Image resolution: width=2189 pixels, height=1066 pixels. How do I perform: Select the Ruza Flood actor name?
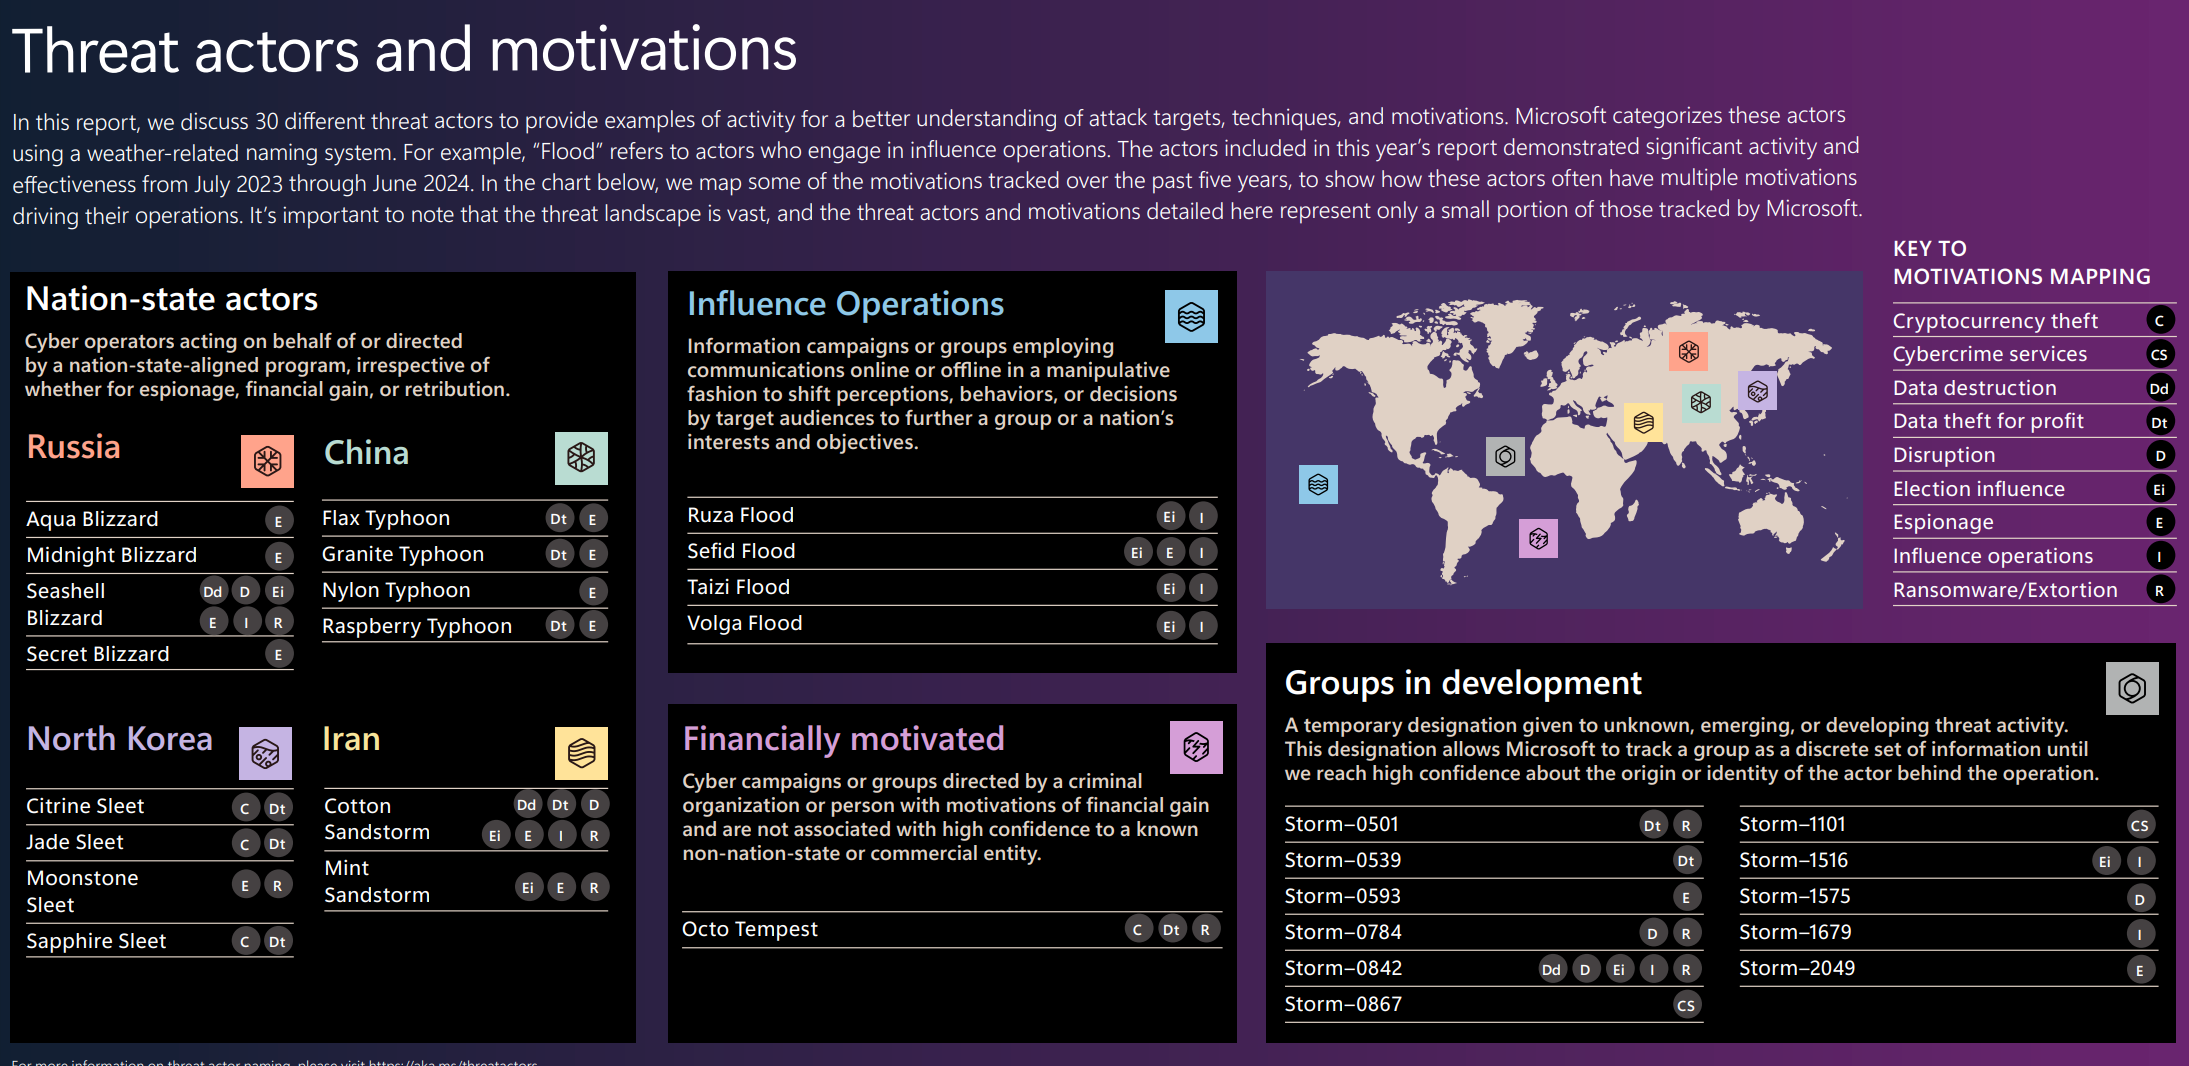click(741, 515)
